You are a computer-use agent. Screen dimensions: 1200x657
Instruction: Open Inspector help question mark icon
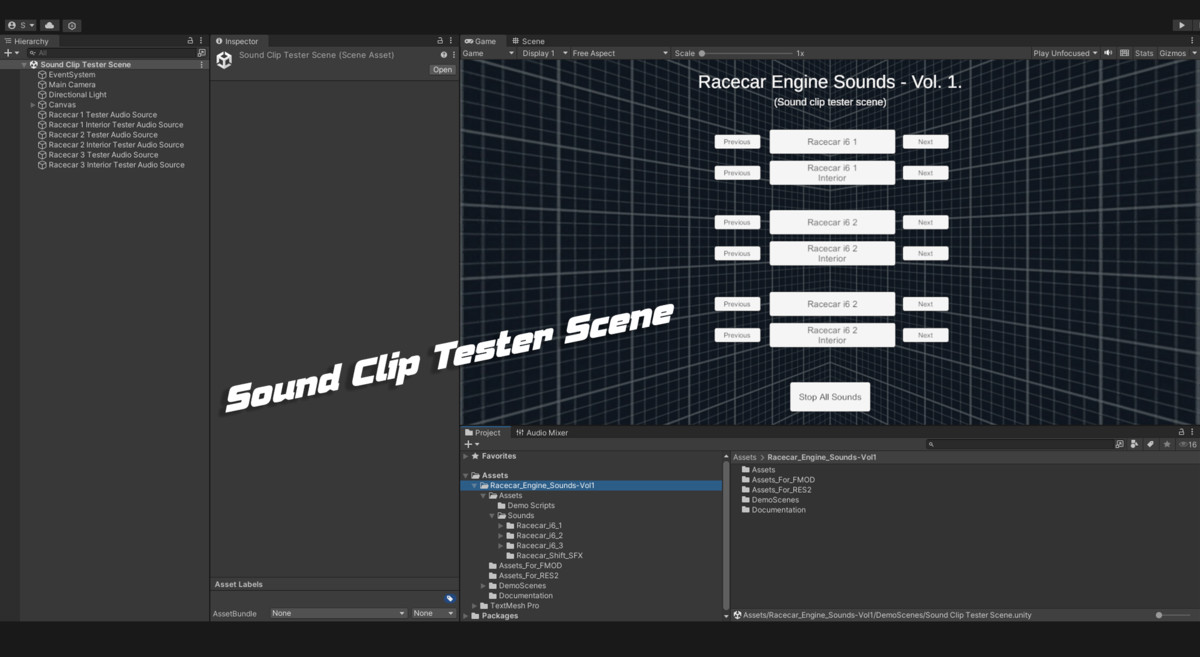click(x=444, y=55)
